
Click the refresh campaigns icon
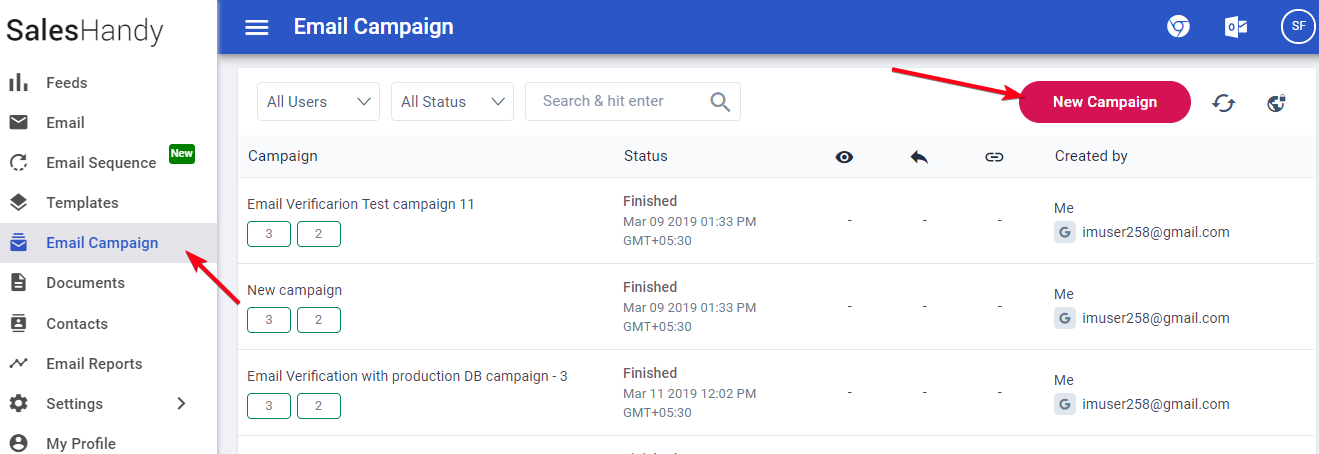[x=1224, y=102]
